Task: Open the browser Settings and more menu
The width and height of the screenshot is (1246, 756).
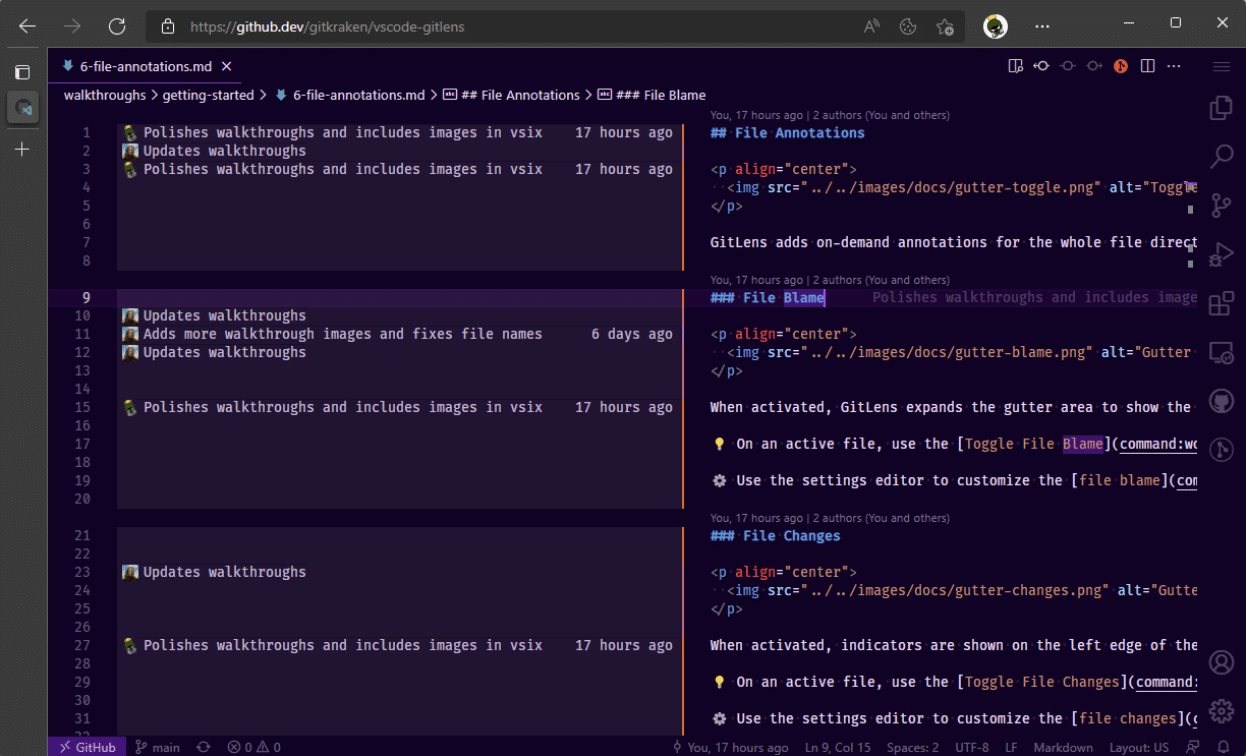Action: 1042,26
